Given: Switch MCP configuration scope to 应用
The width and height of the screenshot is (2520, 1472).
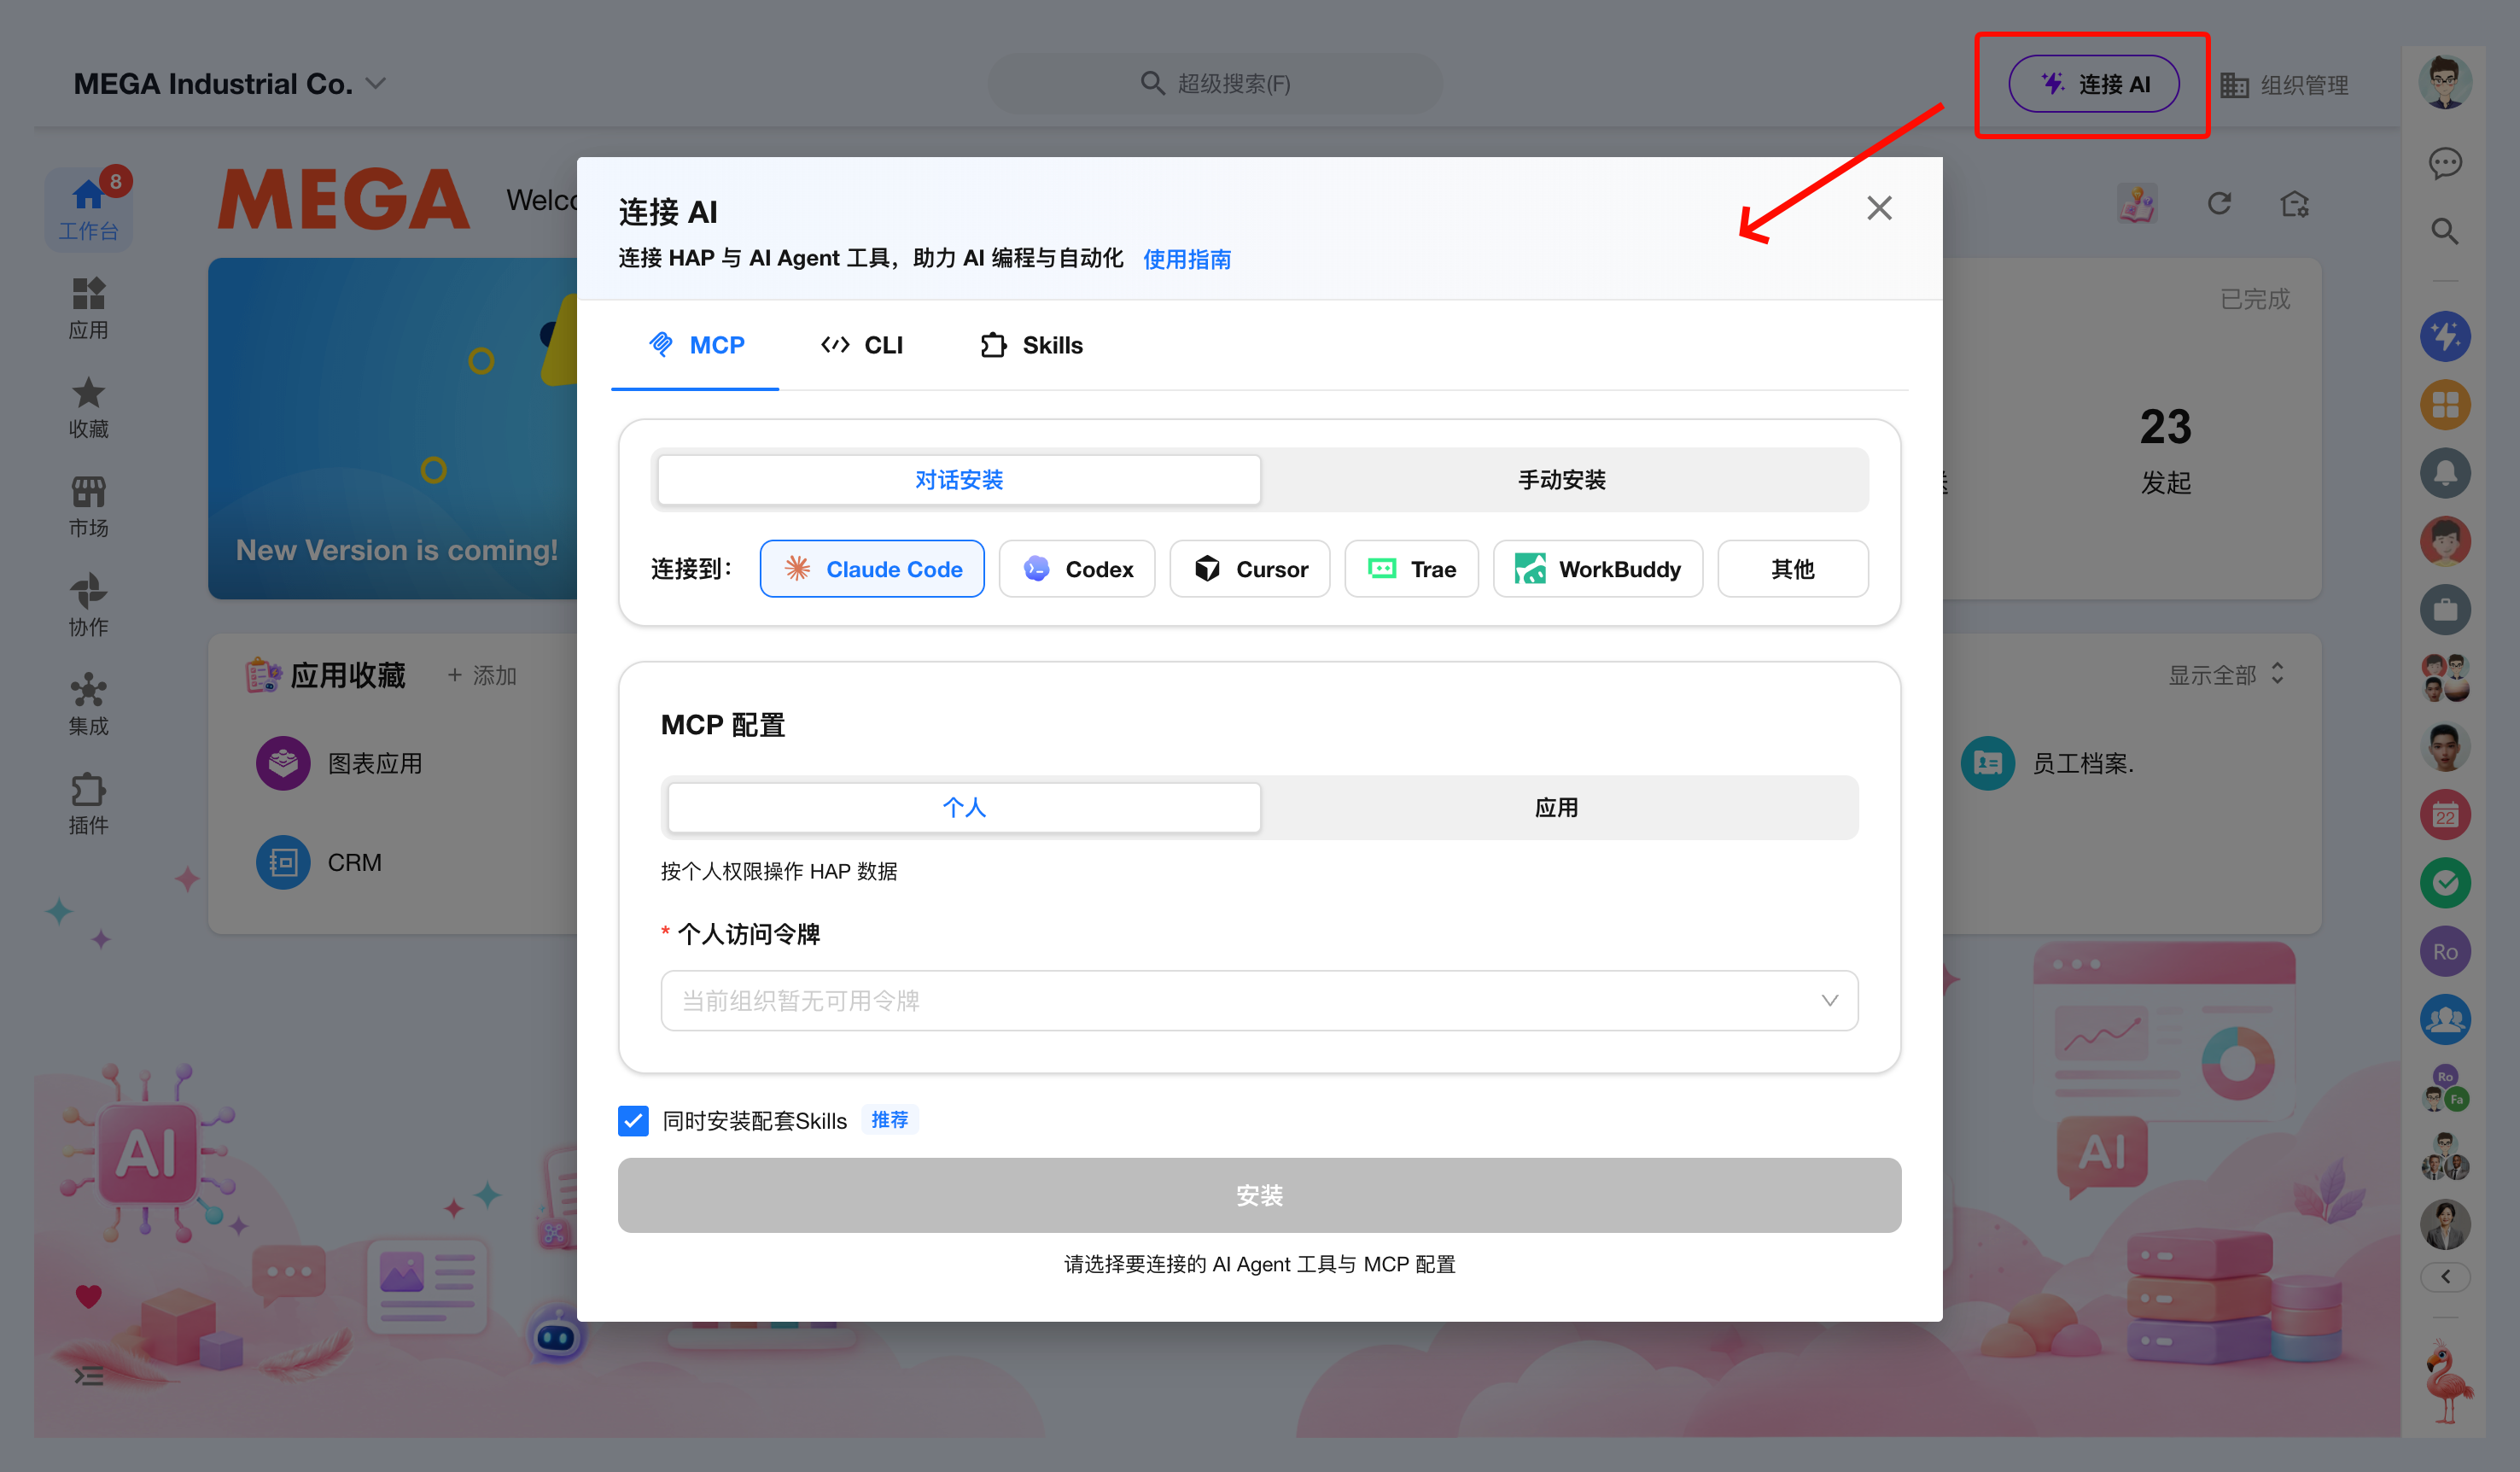Looking at the screenshot, I should tap(1556, 807).
